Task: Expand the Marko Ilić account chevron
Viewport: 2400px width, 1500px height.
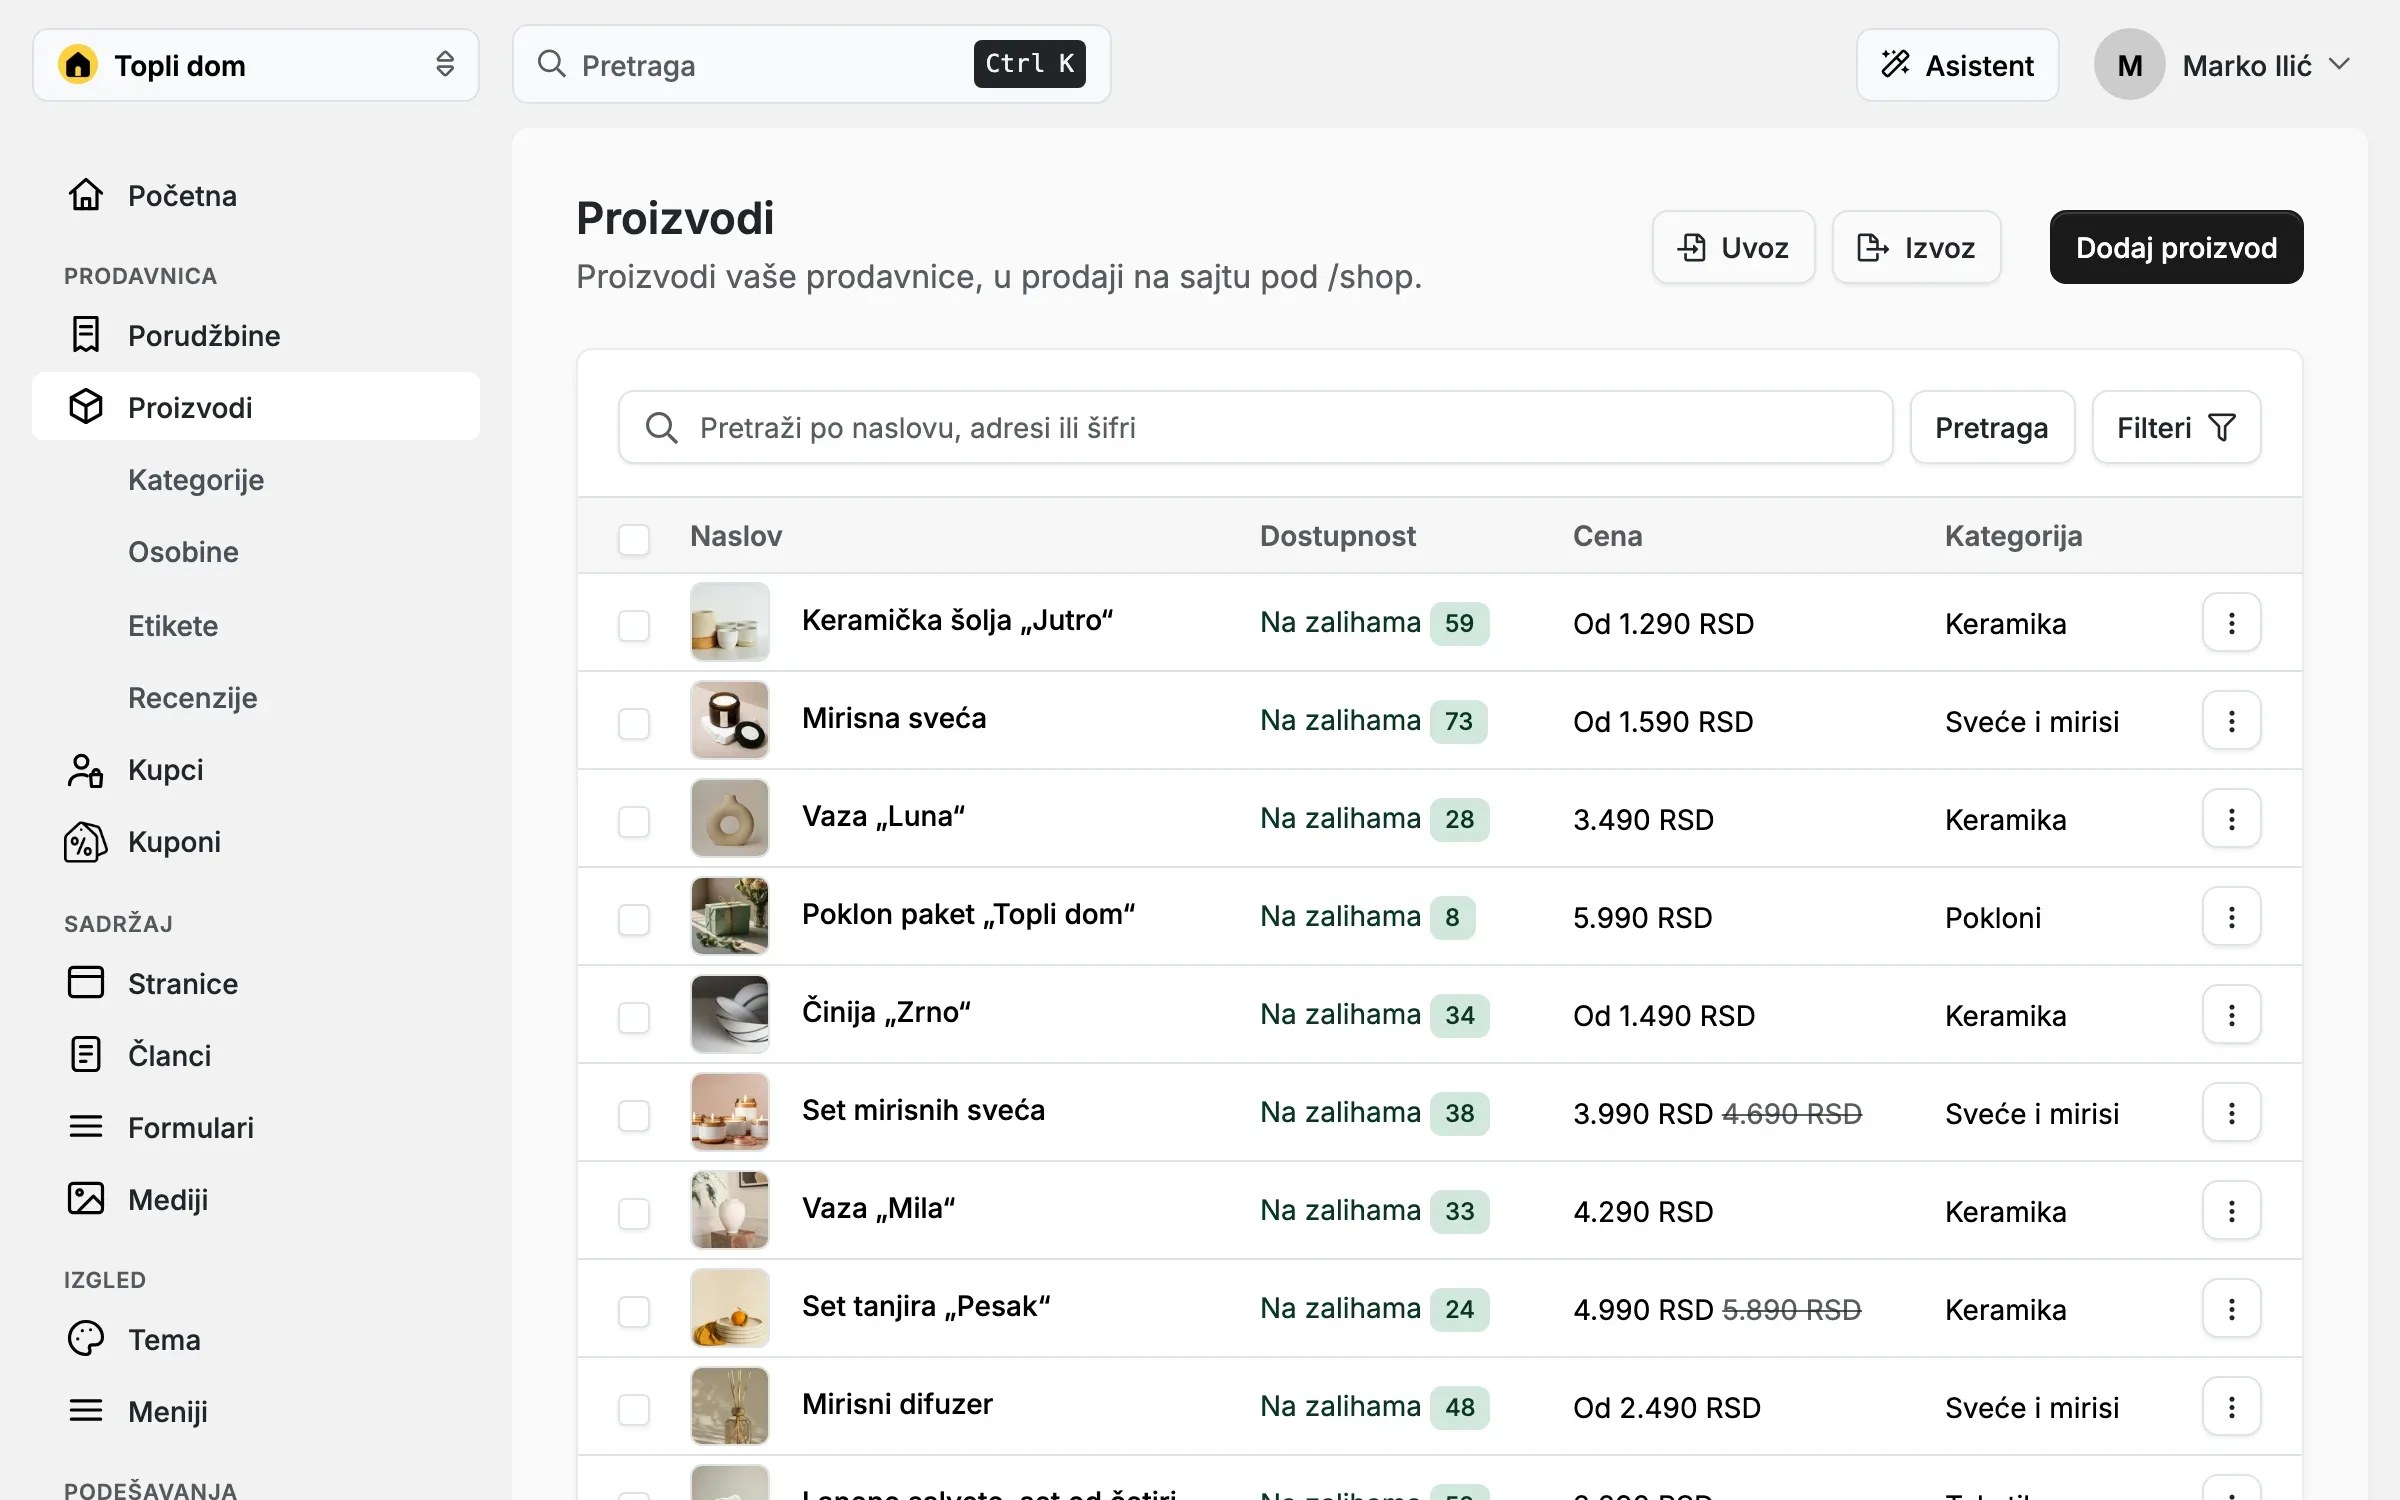Action: point(2339,64)
